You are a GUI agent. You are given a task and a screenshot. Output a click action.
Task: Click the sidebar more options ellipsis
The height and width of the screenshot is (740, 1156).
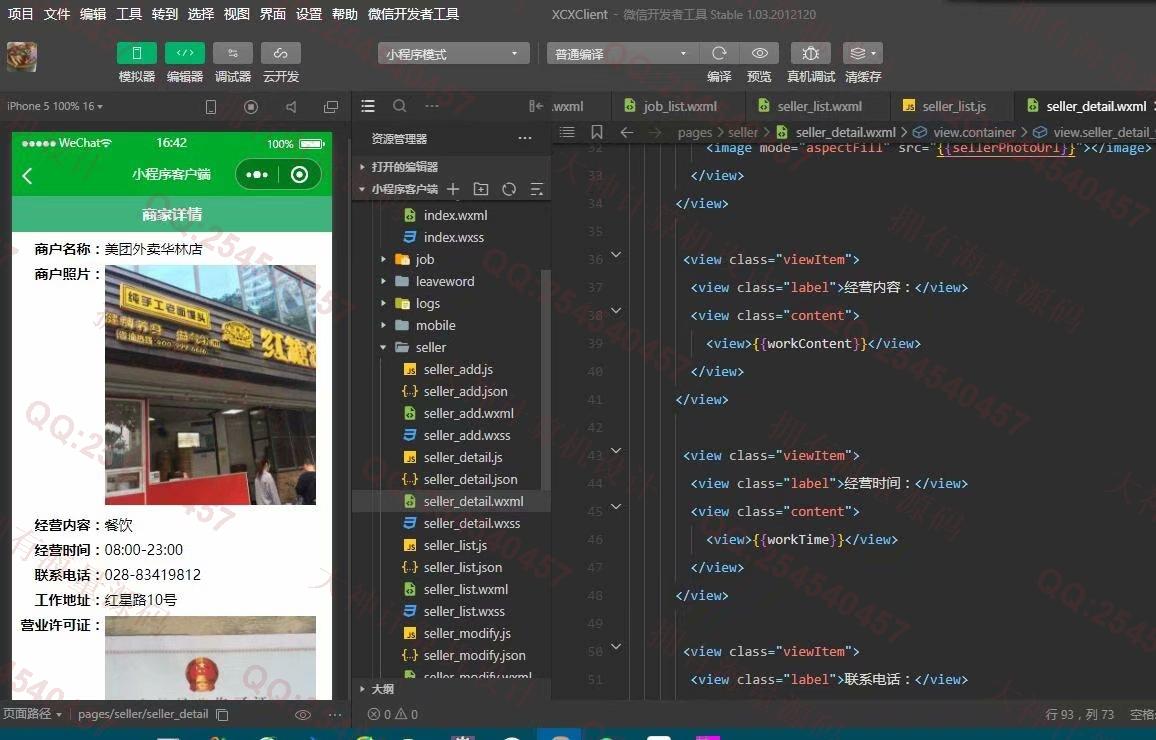pos(432,106)
